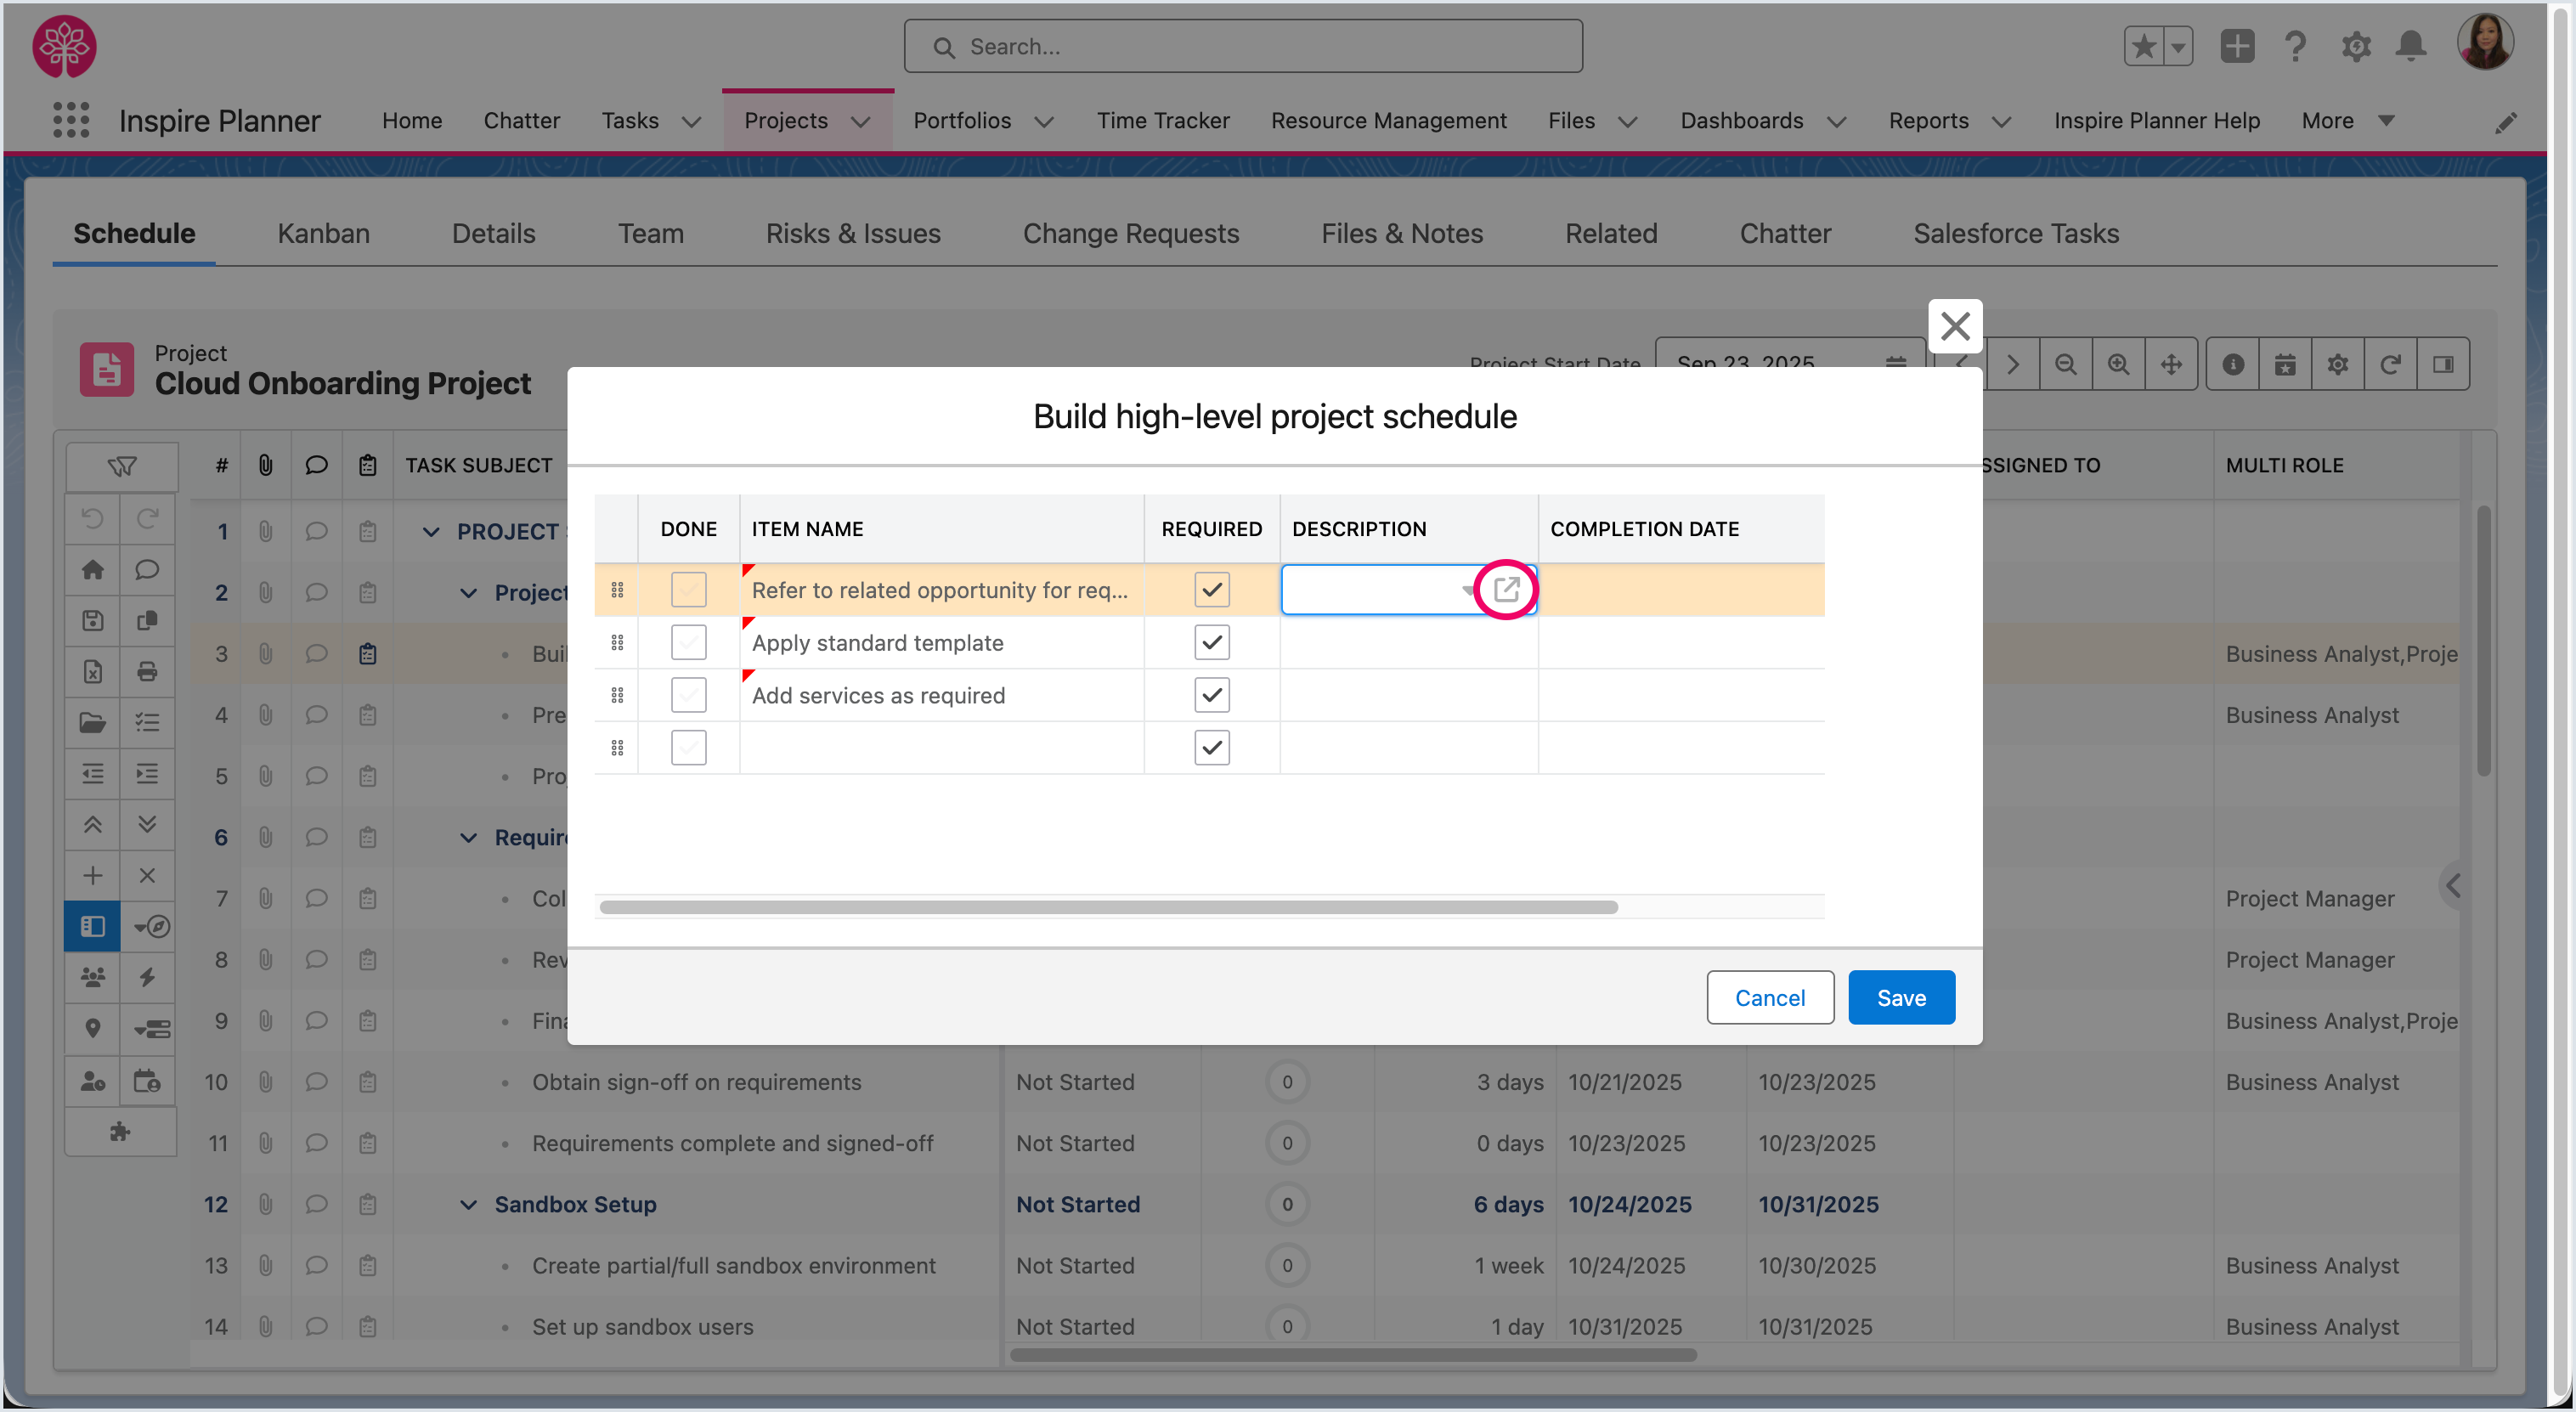Click the checklist horizontal scrollbar
The width and height of the screenshot is (2576, 1412).
click(1108, 907)
